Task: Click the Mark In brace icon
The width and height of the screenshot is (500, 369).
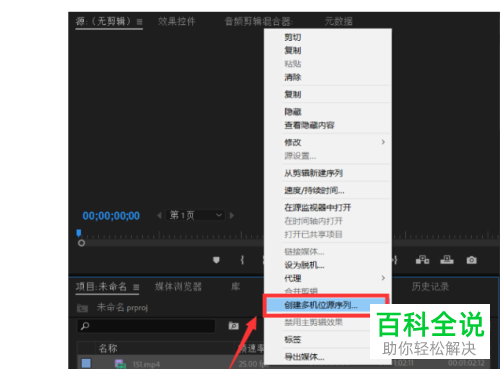Action: point(242,260)
